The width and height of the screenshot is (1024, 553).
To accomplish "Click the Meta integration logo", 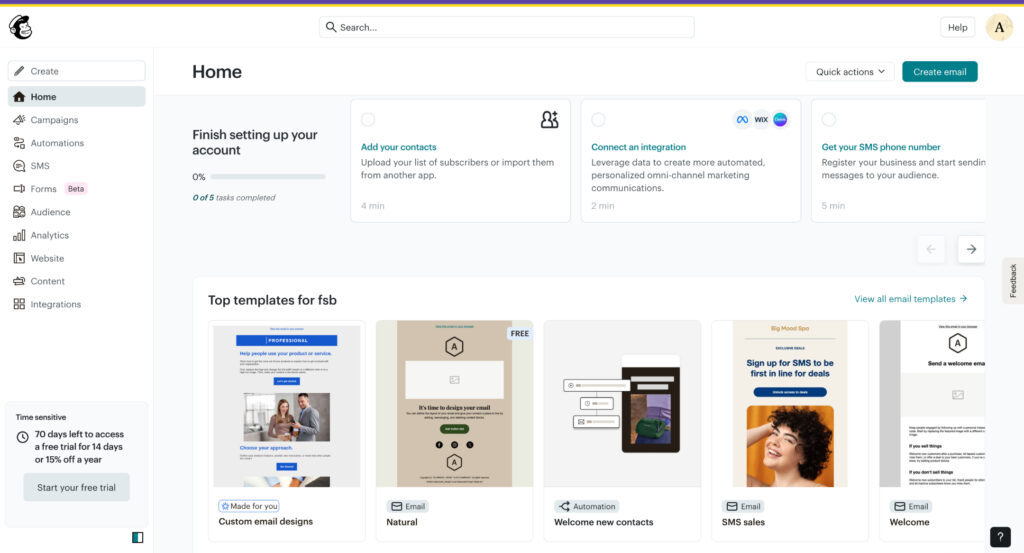I will [x=742, y=119].
